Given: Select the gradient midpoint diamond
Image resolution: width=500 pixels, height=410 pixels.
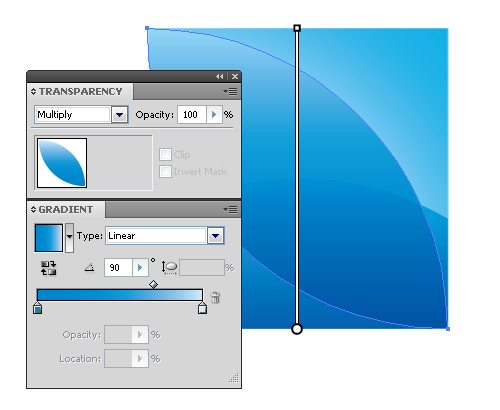Looking at the screenshot, I should (153, 284).
